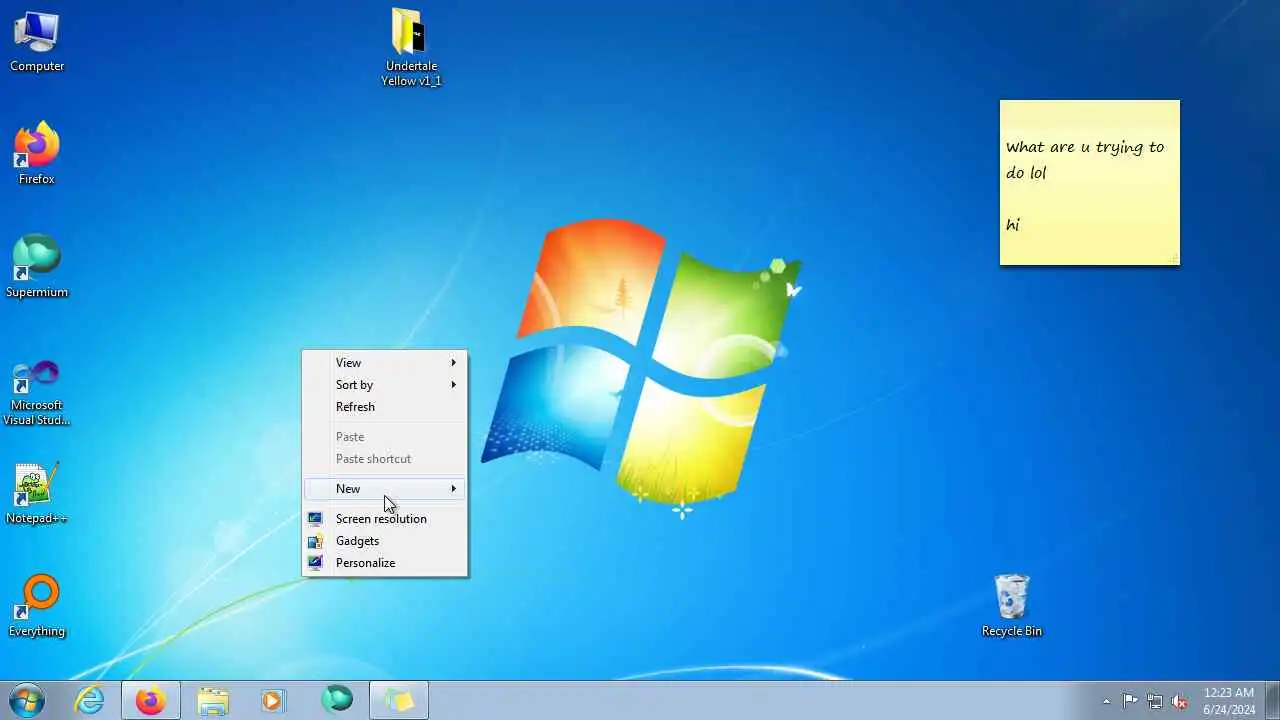Click the sticky note text 'hi'
The height and width of the screenshot is (720, 1280).
[1013, 224]
